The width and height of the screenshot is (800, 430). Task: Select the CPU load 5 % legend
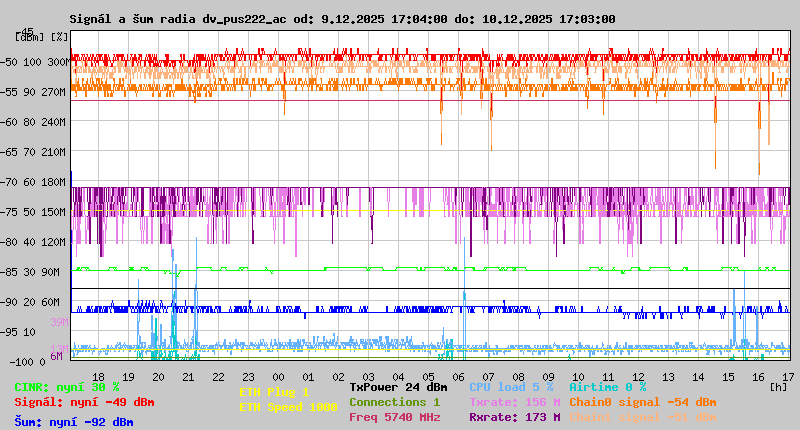click(x=511, y=387)
